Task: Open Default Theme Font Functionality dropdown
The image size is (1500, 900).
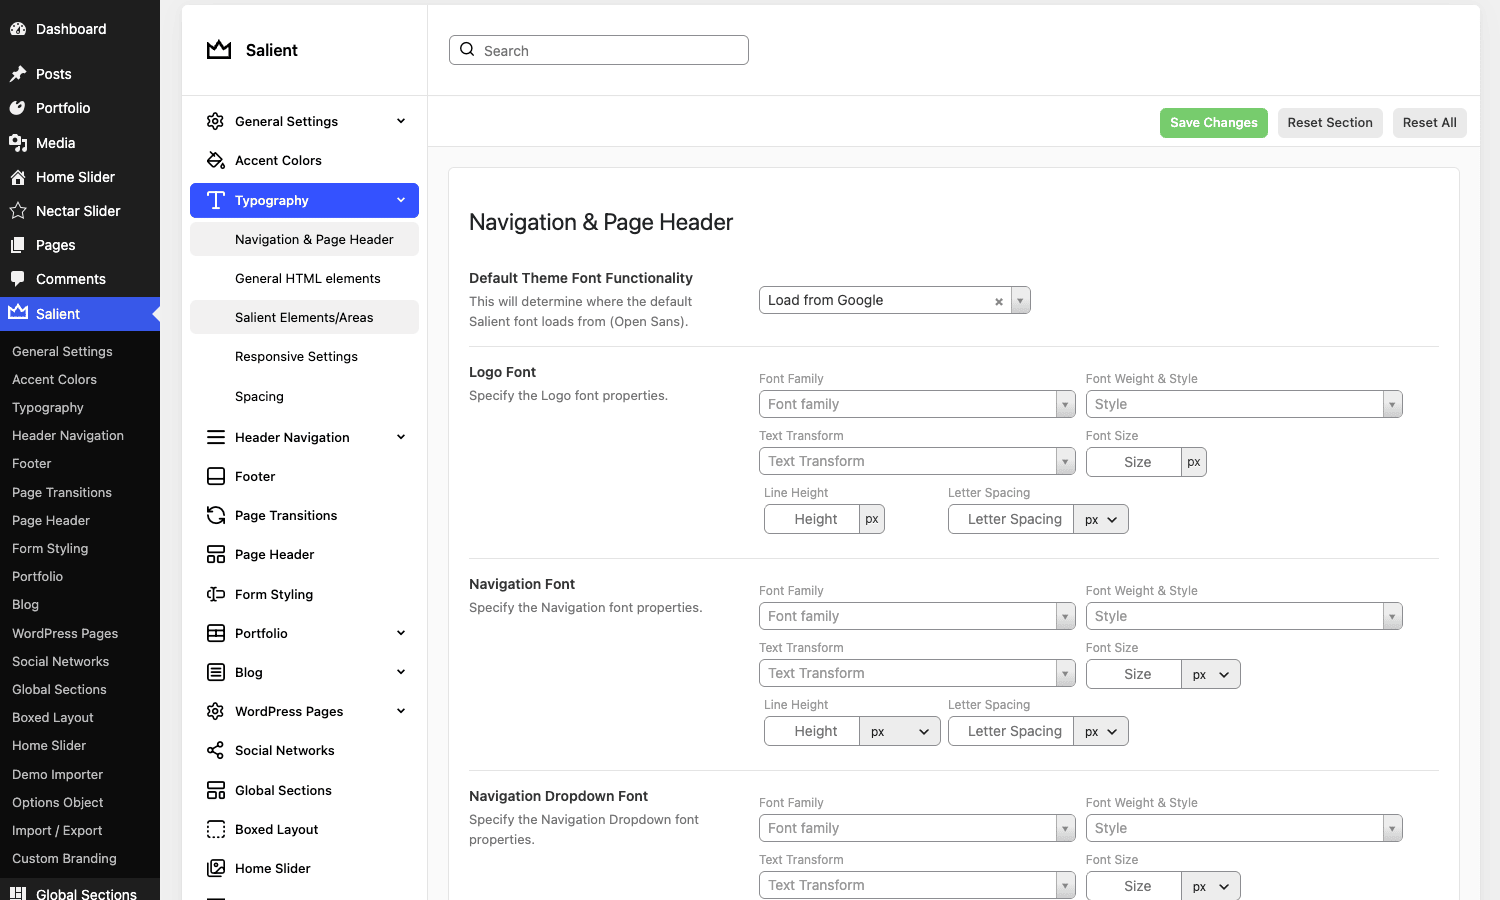Action: pyautogui.click(x=894, y=300)
